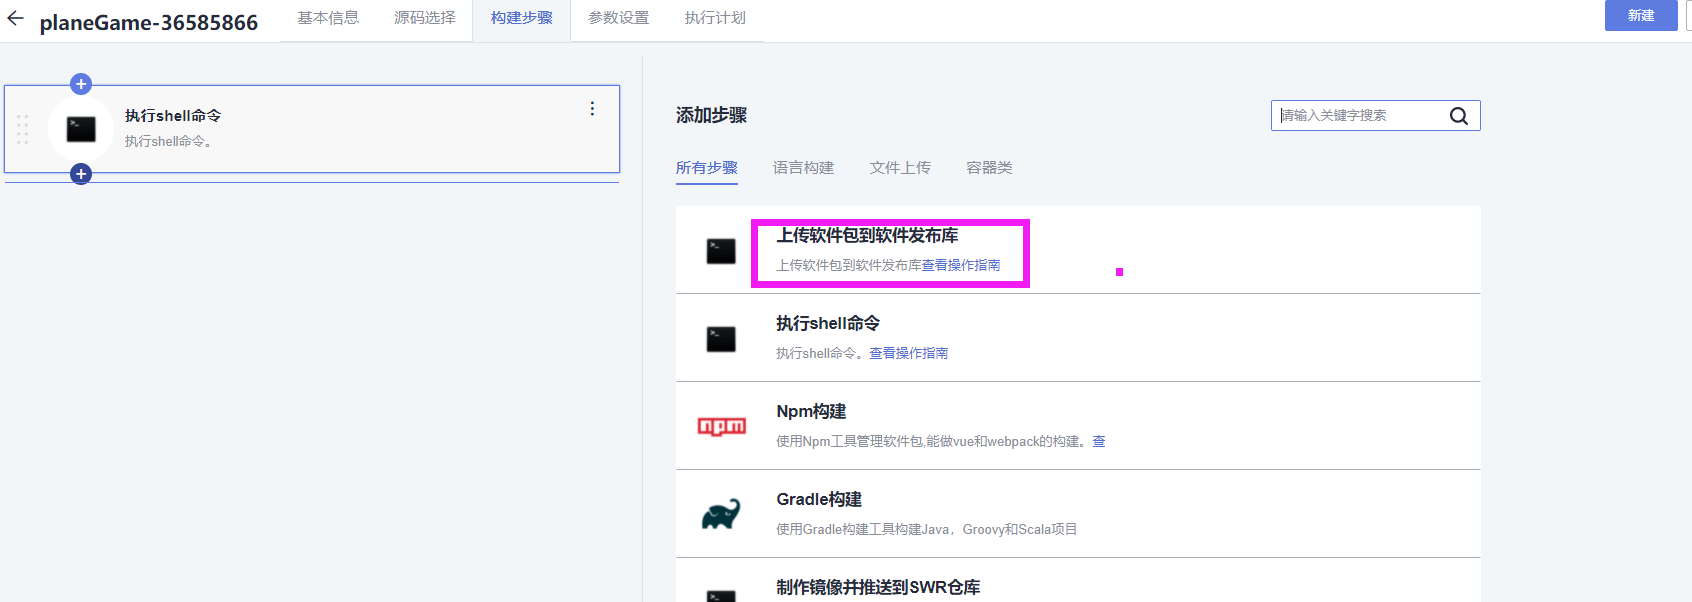The width and height of the screenshot is (1692, 602).
Task: Open the three-dot menu on shell step
Action: 592,108
